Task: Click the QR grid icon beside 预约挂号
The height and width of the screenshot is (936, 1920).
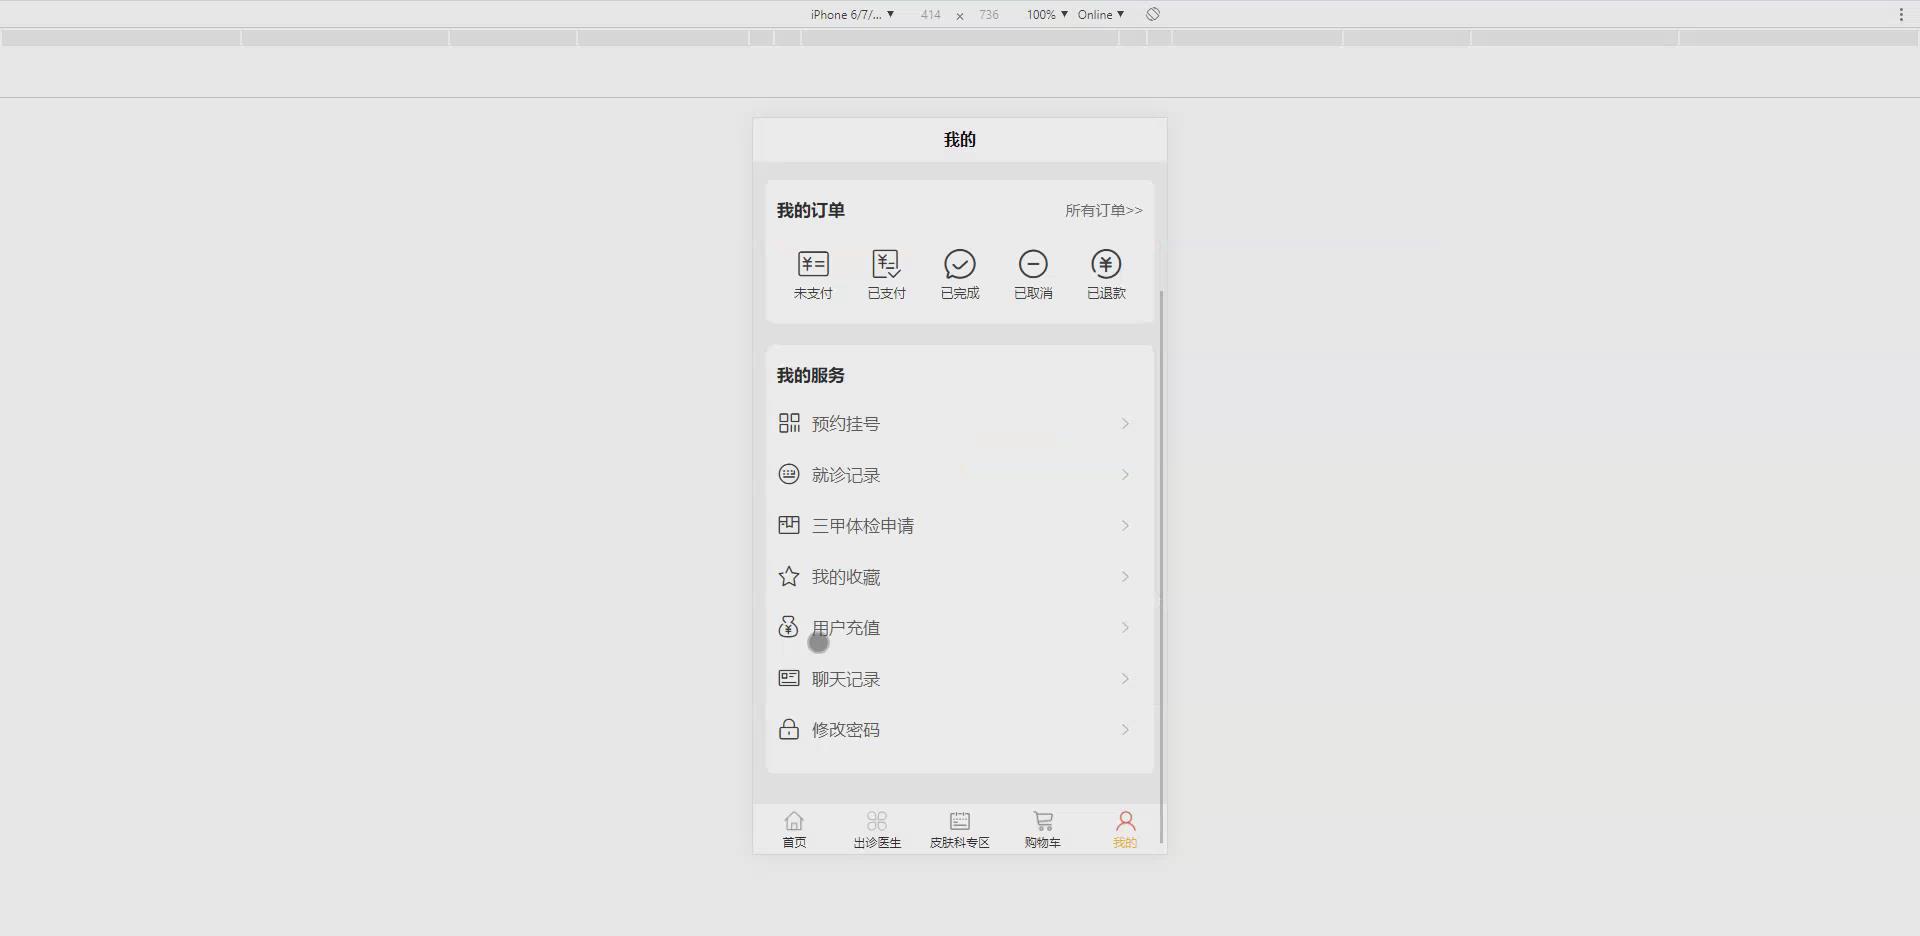Action: [789, 423]
